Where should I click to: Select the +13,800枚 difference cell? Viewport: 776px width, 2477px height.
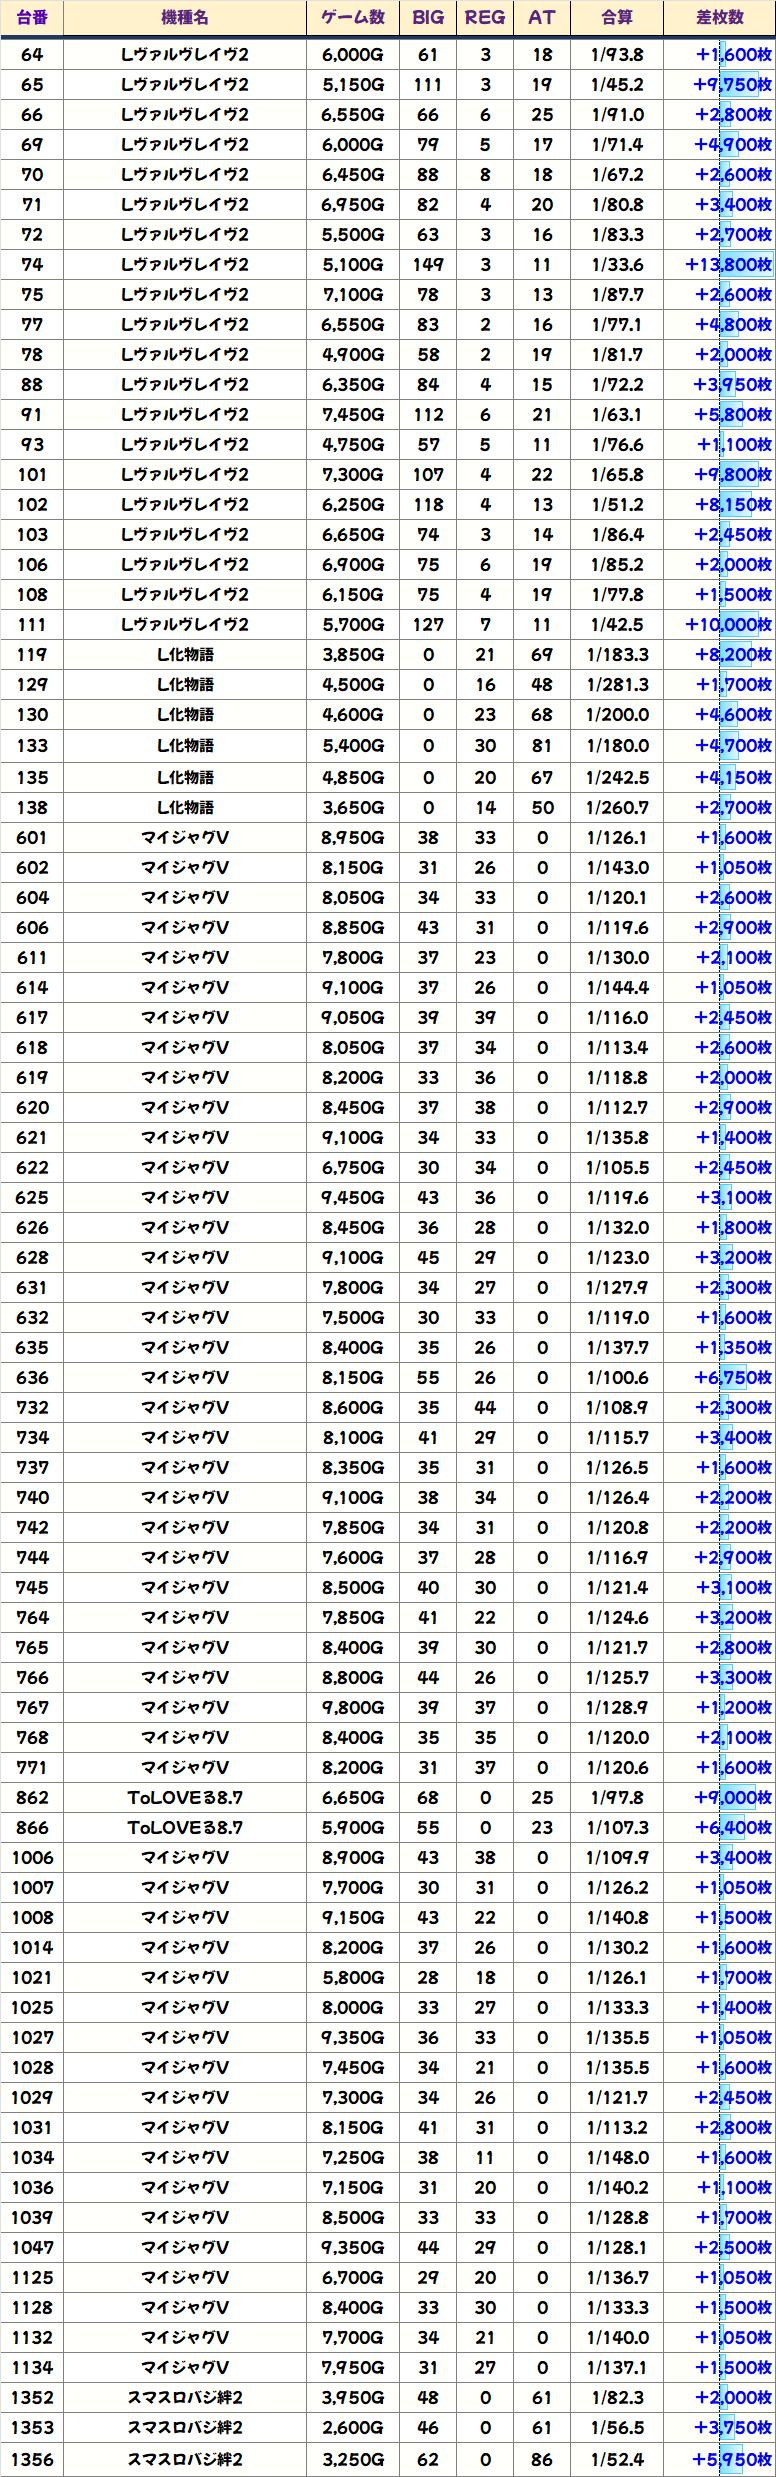[x=727, y=265]
